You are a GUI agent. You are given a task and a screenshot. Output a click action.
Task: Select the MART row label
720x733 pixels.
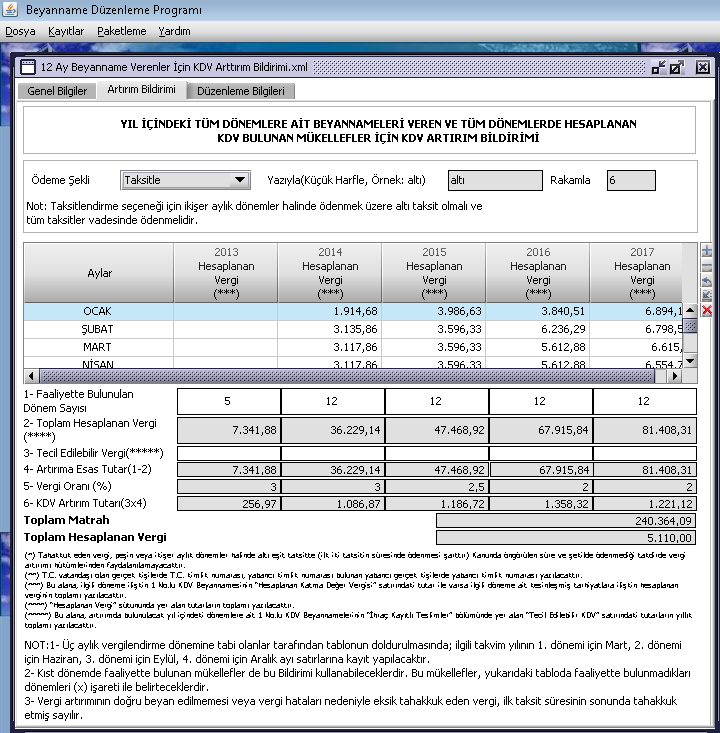pyautogui.click(x=99, y=347)
